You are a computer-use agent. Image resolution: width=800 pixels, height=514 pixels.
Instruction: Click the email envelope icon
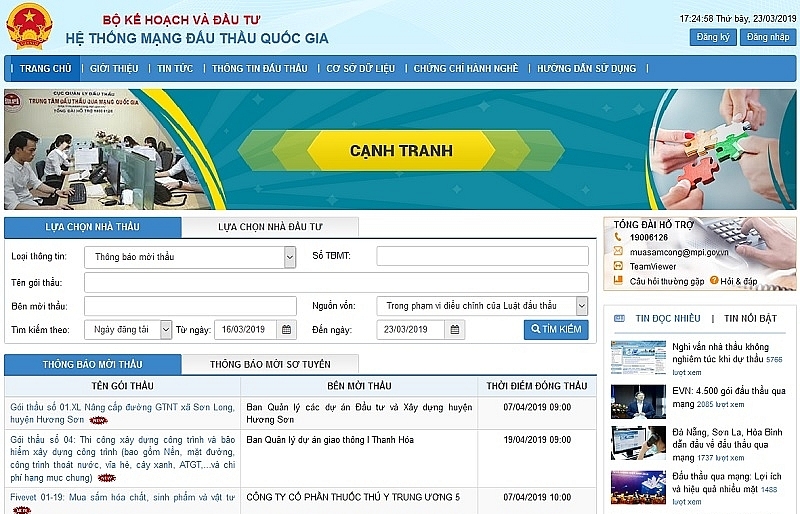[618, 253]
